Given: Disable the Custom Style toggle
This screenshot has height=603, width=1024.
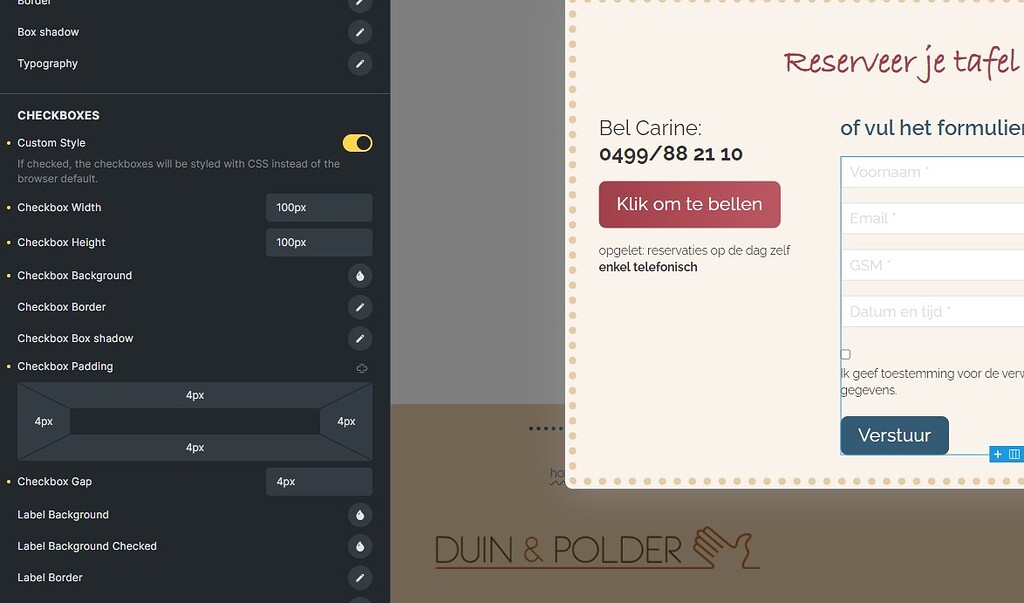Looking at the screenshot, I should [x=357, y=143].
